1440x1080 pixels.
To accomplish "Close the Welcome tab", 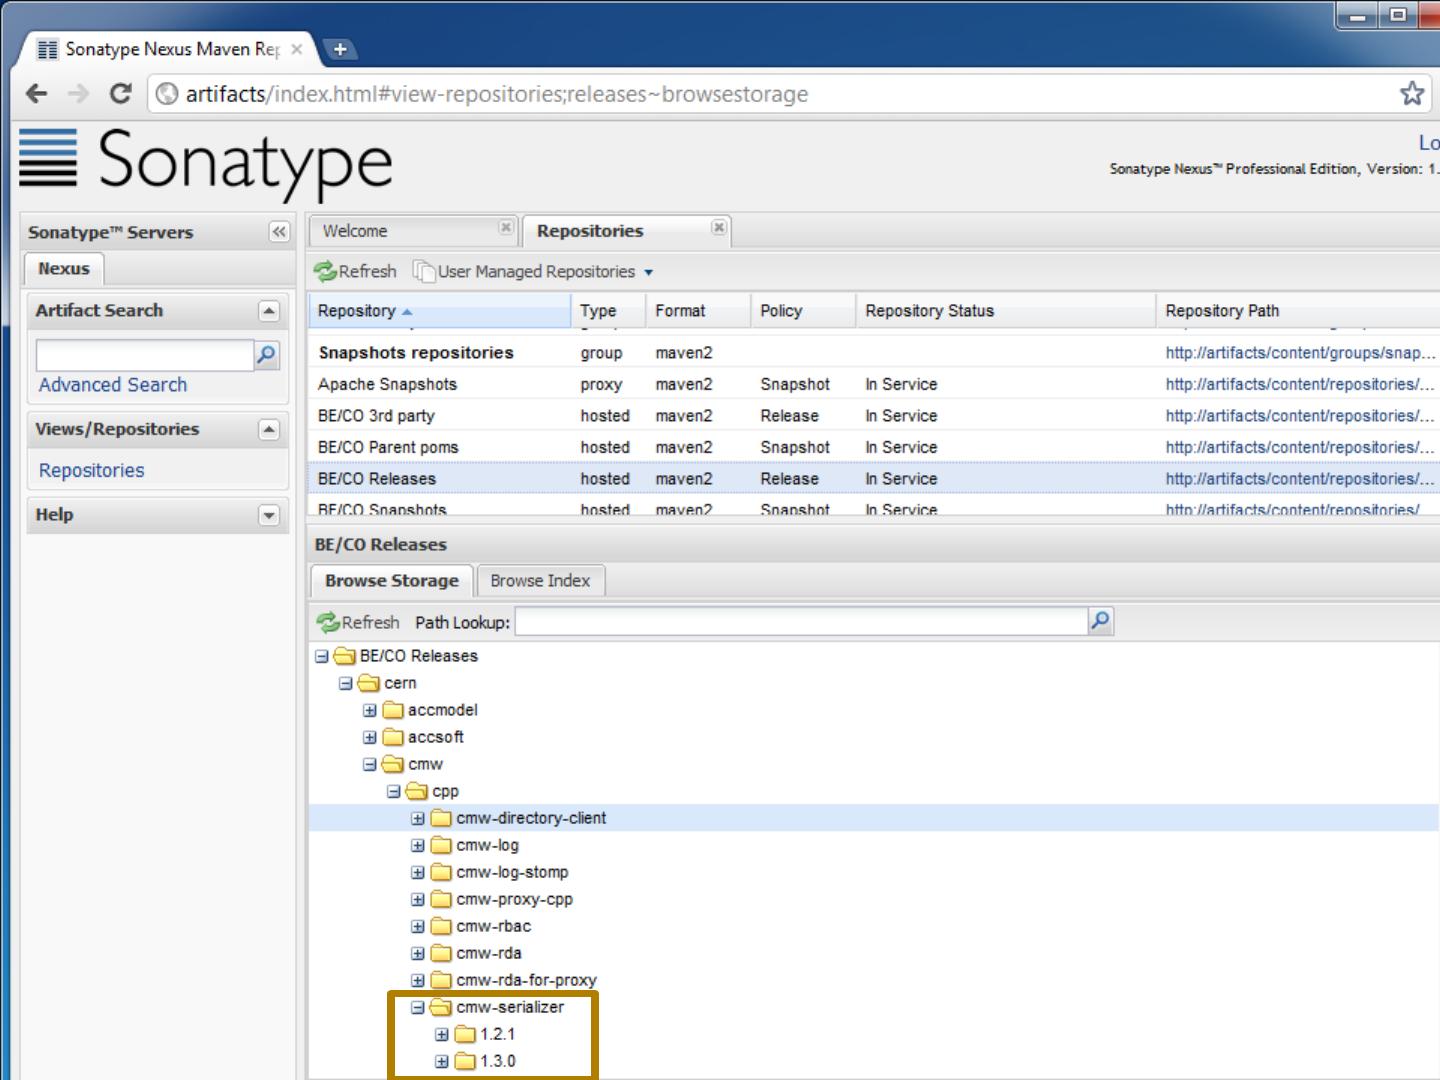I will 506,228.
